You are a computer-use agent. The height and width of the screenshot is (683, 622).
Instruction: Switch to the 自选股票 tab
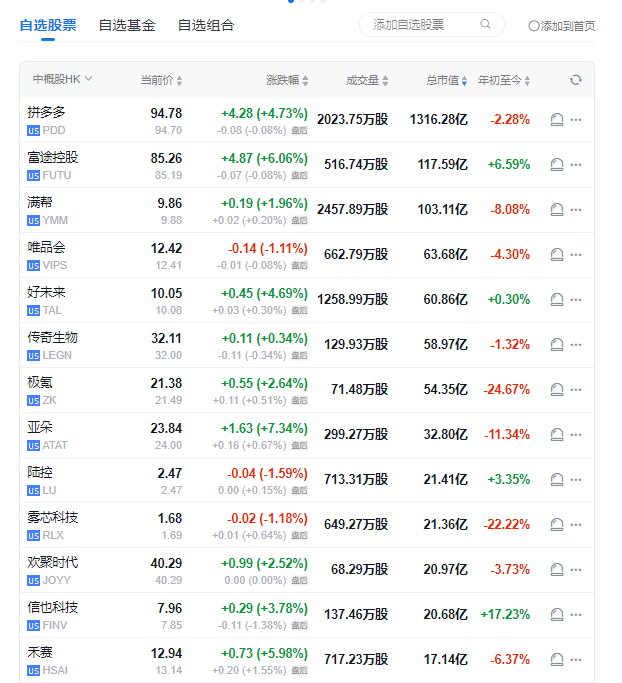click(x=48, y=25)
